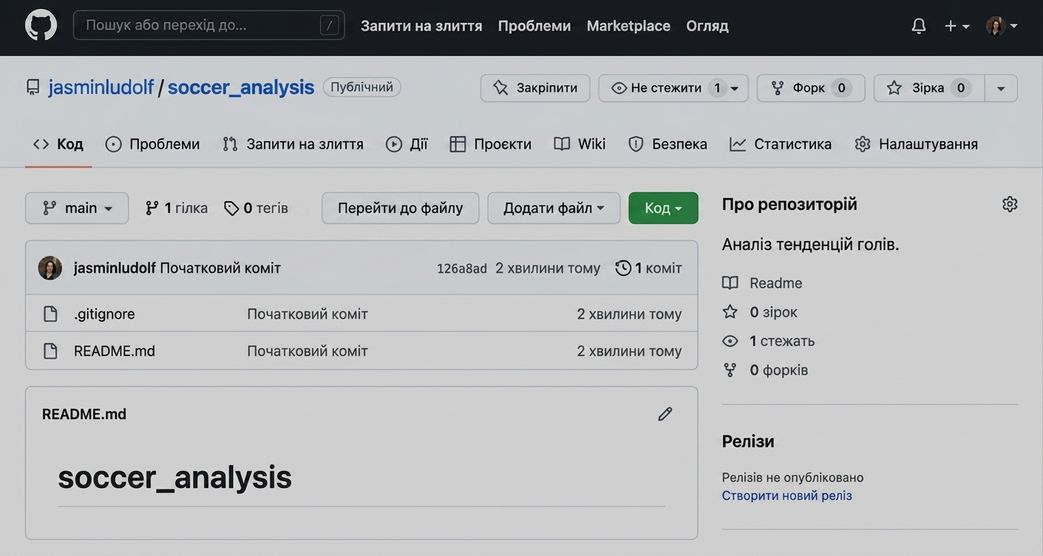This screenshot has height=556, width=1043.
Task: Open the main branch selector
Action: coord(76,208)
